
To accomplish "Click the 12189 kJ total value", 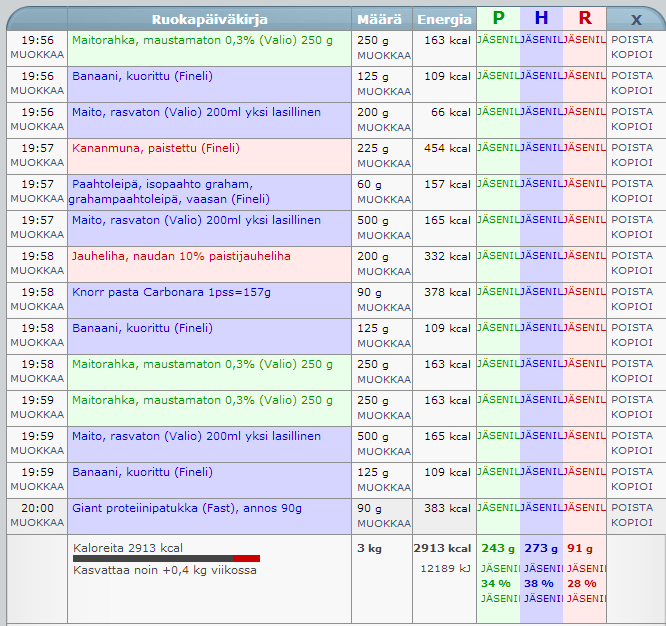I will coord(445,569).
